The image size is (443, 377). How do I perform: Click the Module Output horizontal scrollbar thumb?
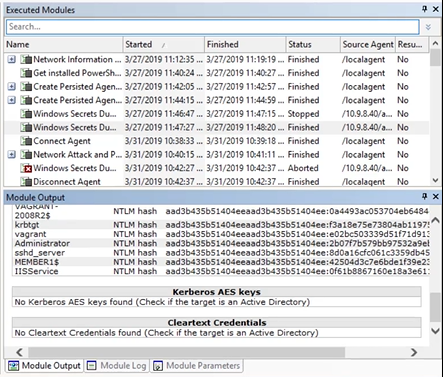186,352
